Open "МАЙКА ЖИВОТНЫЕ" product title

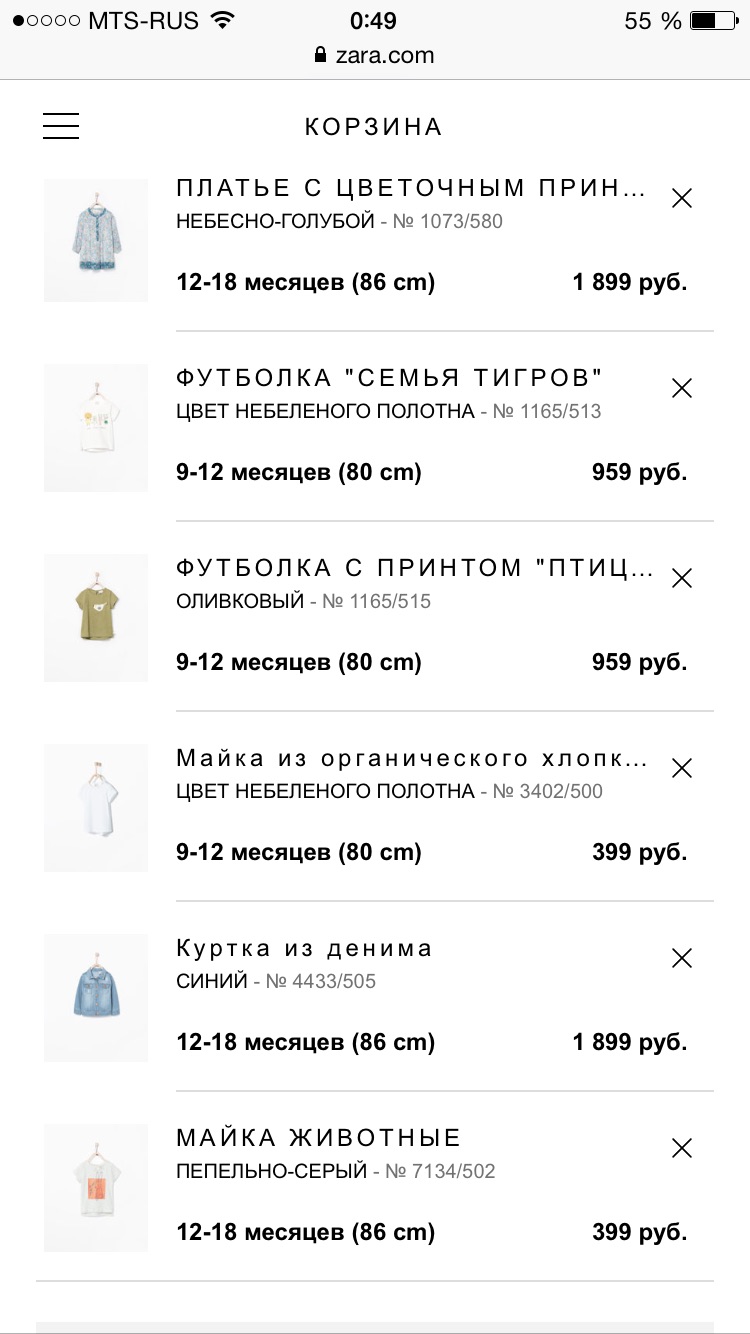pos(318,1138)
